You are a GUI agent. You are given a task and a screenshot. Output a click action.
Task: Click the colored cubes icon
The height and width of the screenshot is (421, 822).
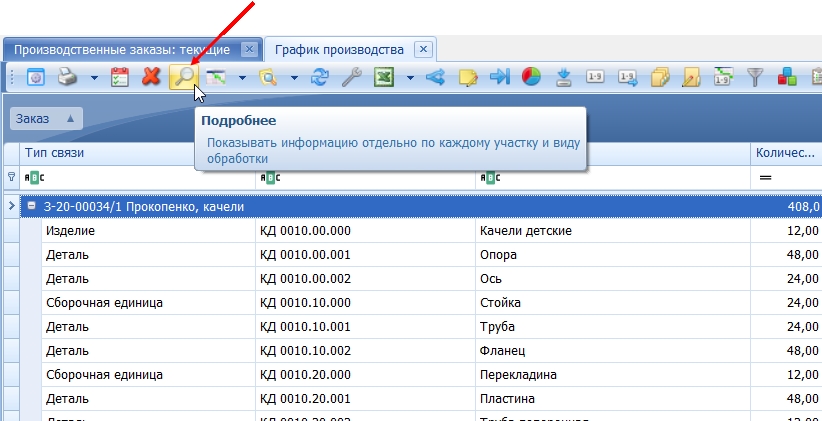pyautogui.click(x=787, y=78)
